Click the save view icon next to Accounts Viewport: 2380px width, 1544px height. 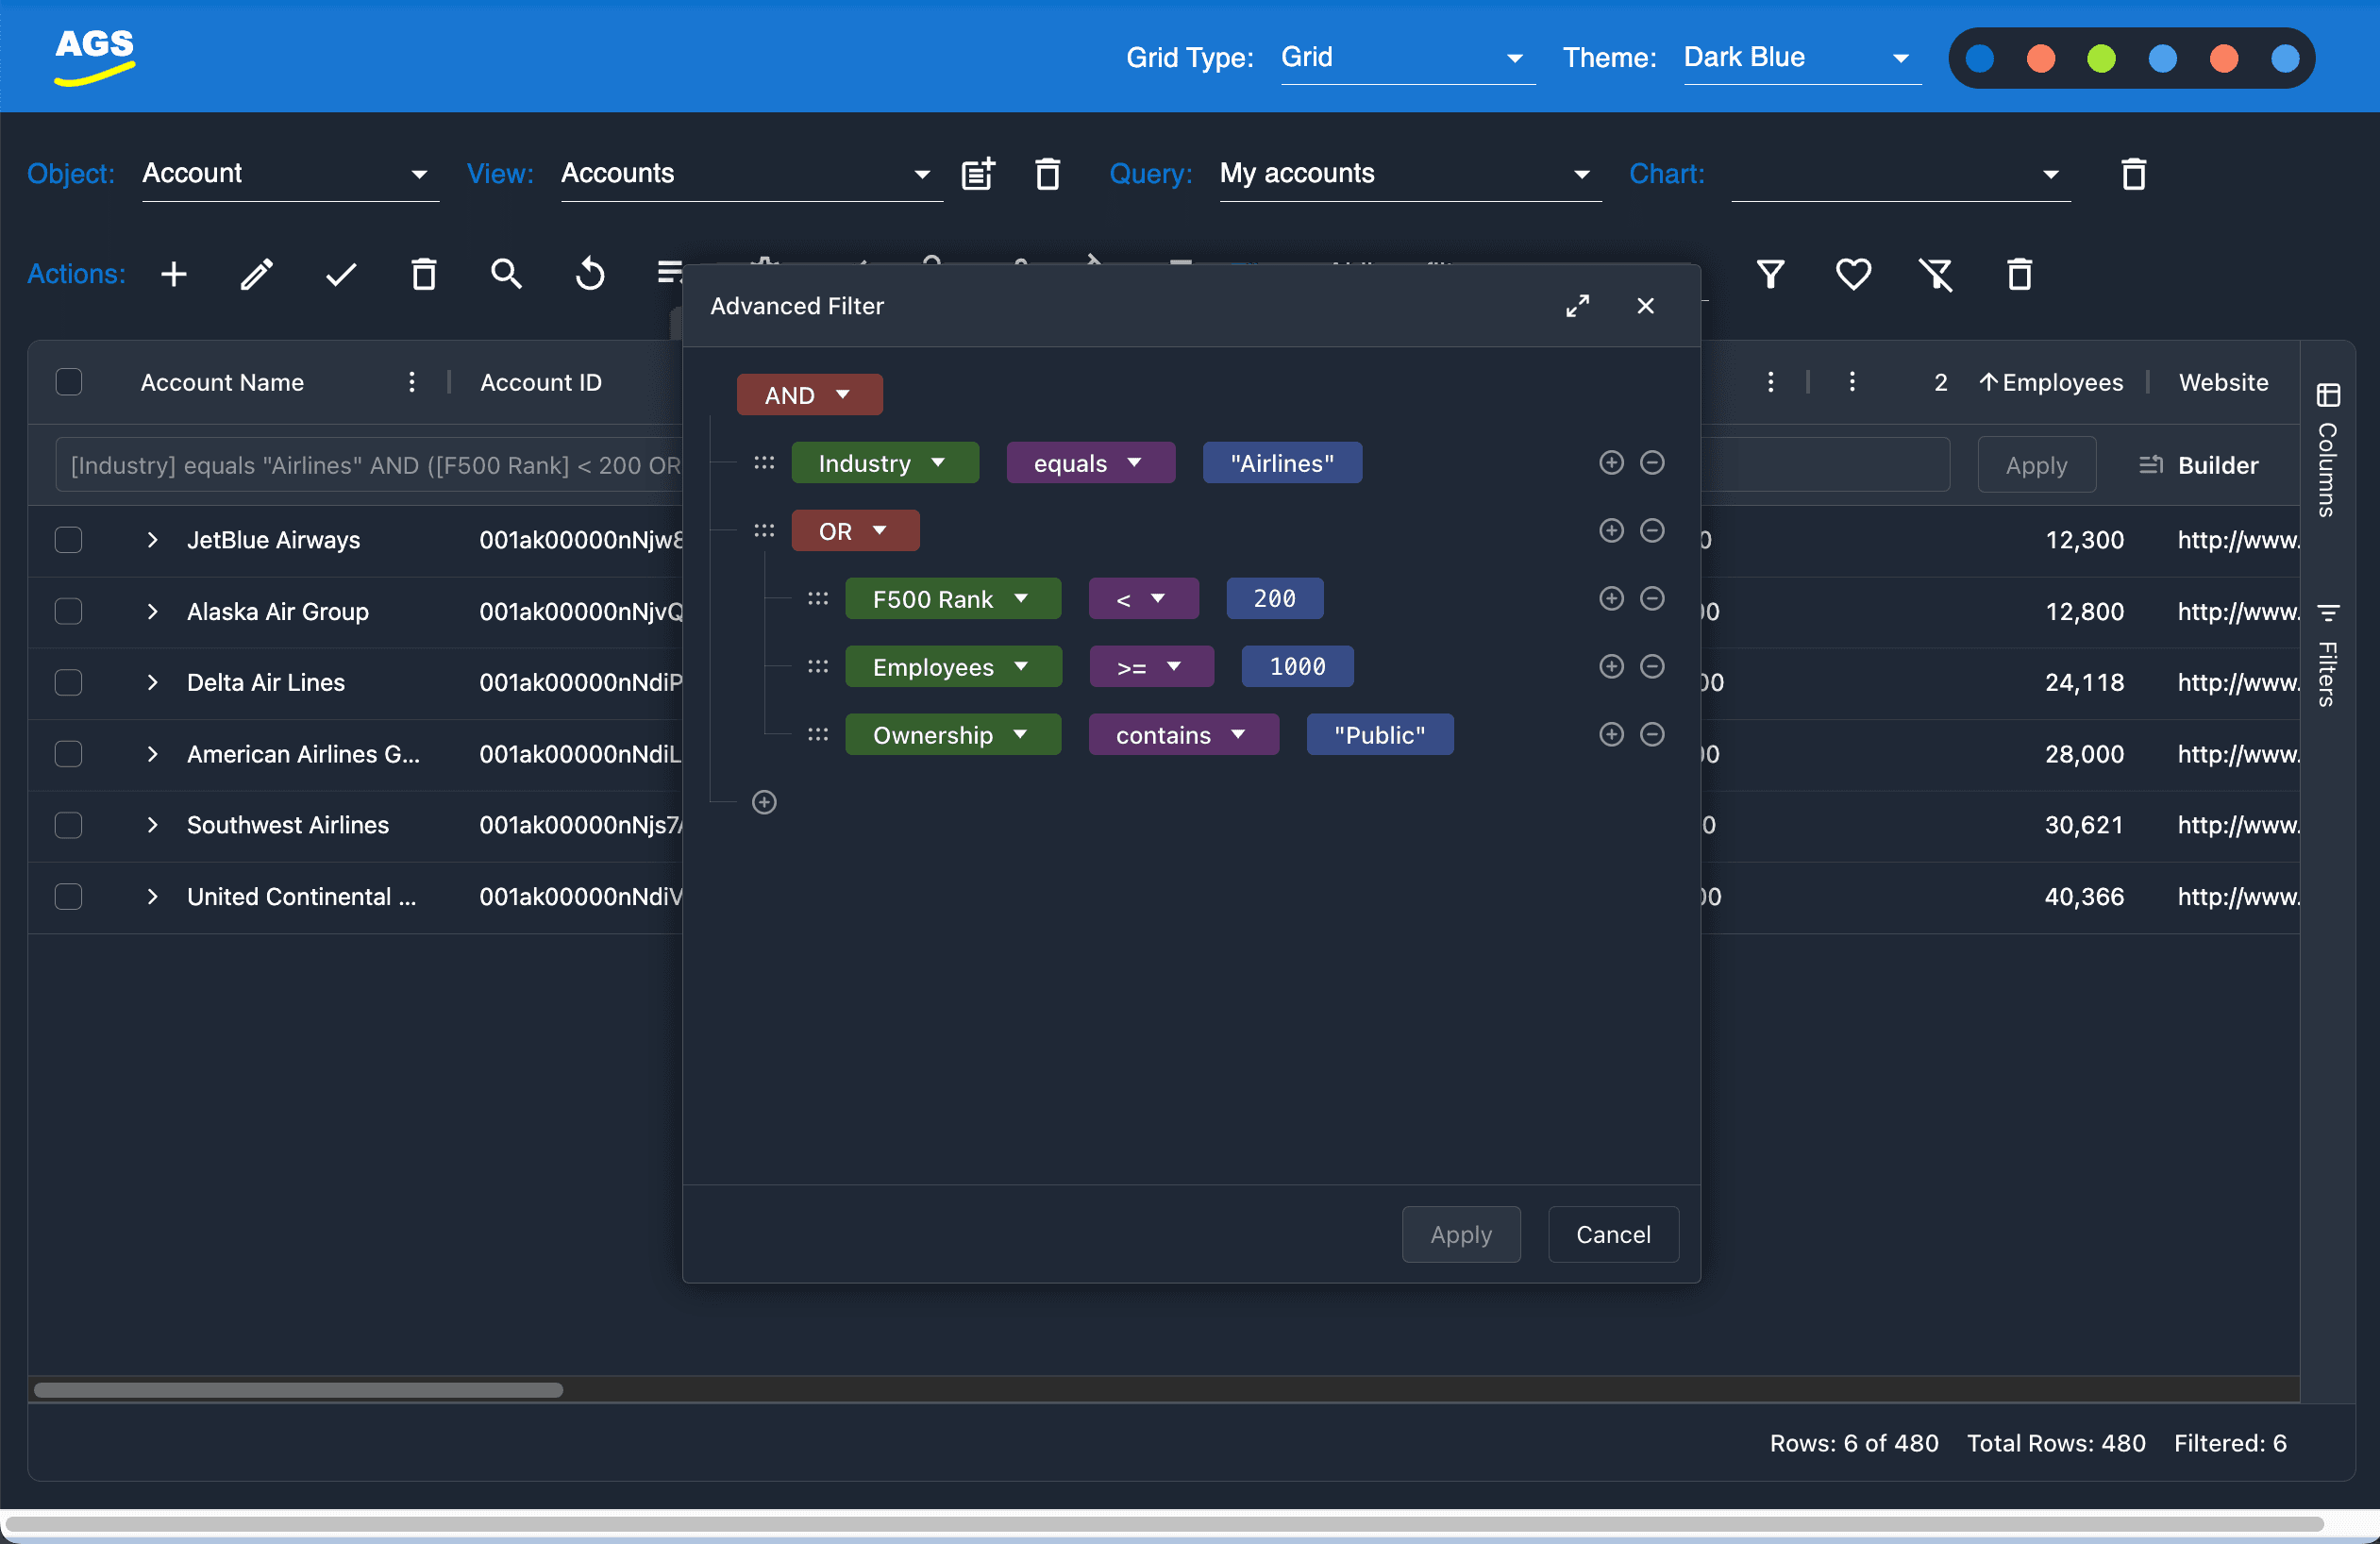tap(978, 174)
